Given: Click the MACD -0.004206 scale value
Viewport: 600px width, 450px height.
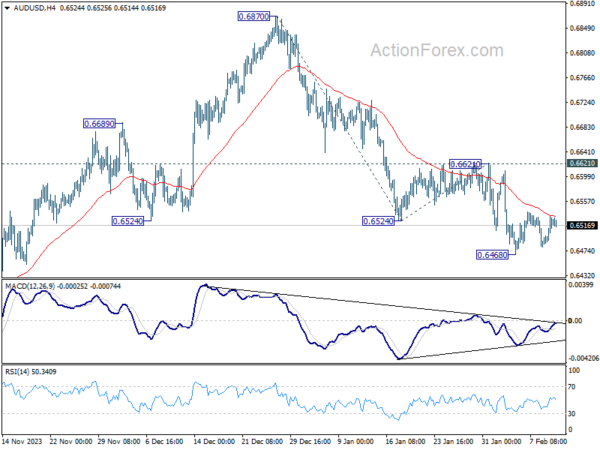Looking at the screenshot, I should coord(584,358).
